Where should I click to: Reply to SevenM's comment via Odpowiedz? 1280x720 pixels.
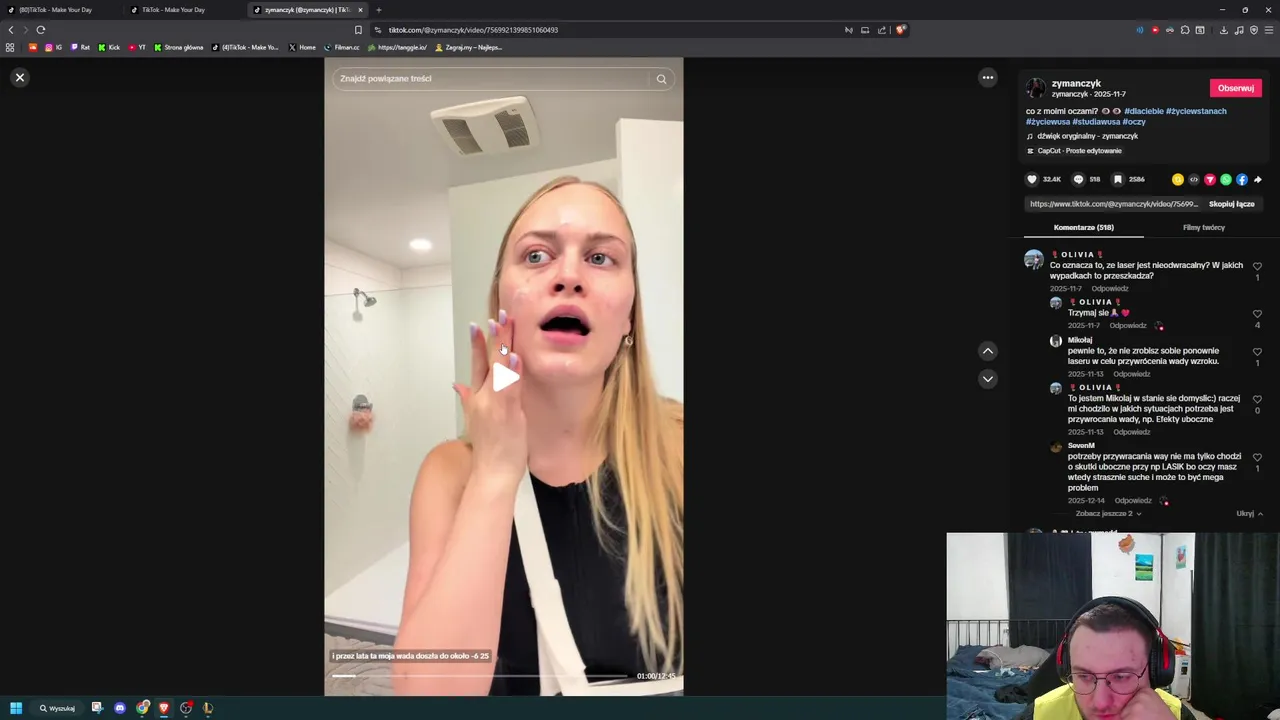[x=1132, y=500]
